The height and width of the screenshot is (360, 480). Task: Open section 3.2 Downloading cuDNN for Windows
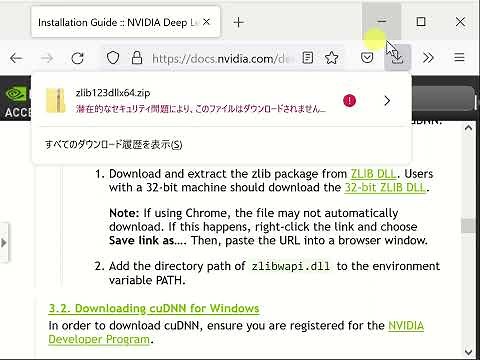tap(154, 308)
